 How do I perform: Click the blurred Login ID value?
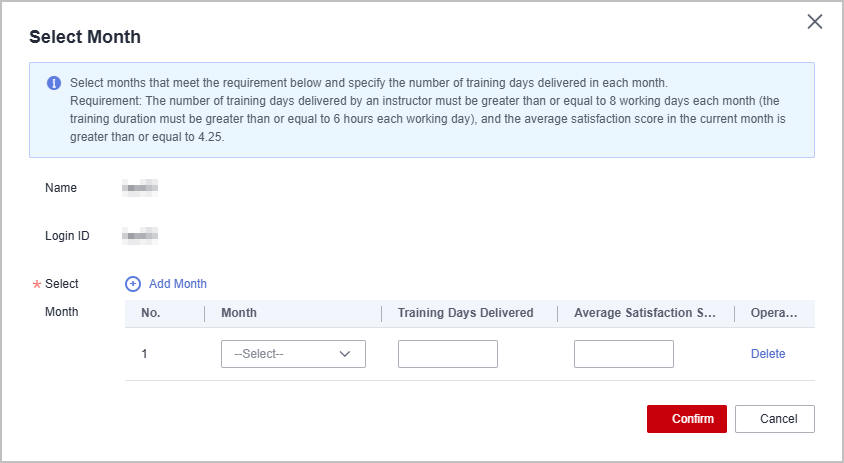pyautogui.click(x=140, y=236)
